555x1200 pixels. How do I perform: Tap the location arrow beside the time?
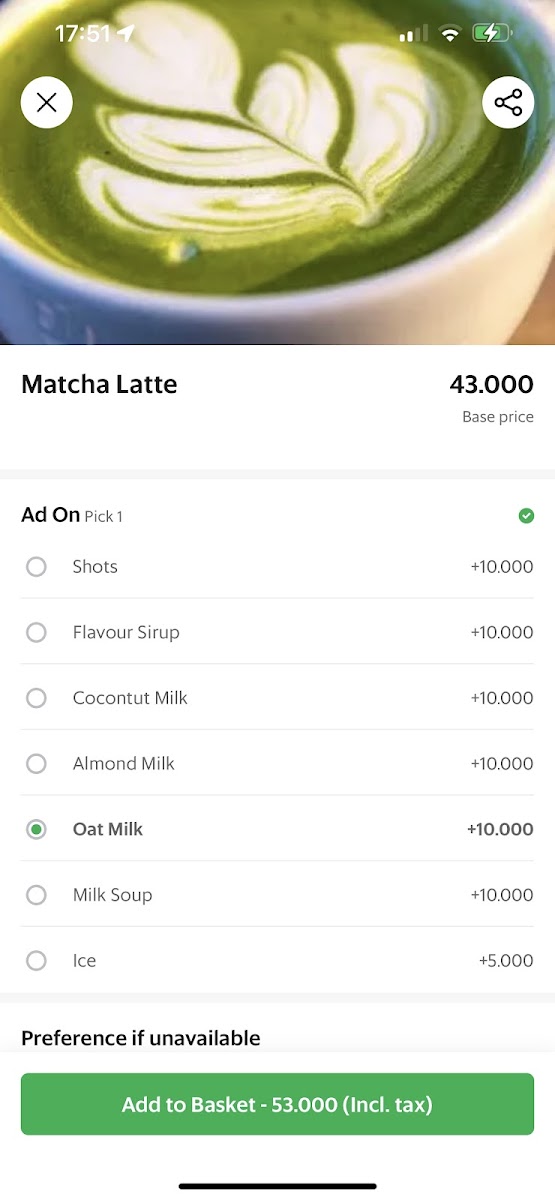(125, 33)
